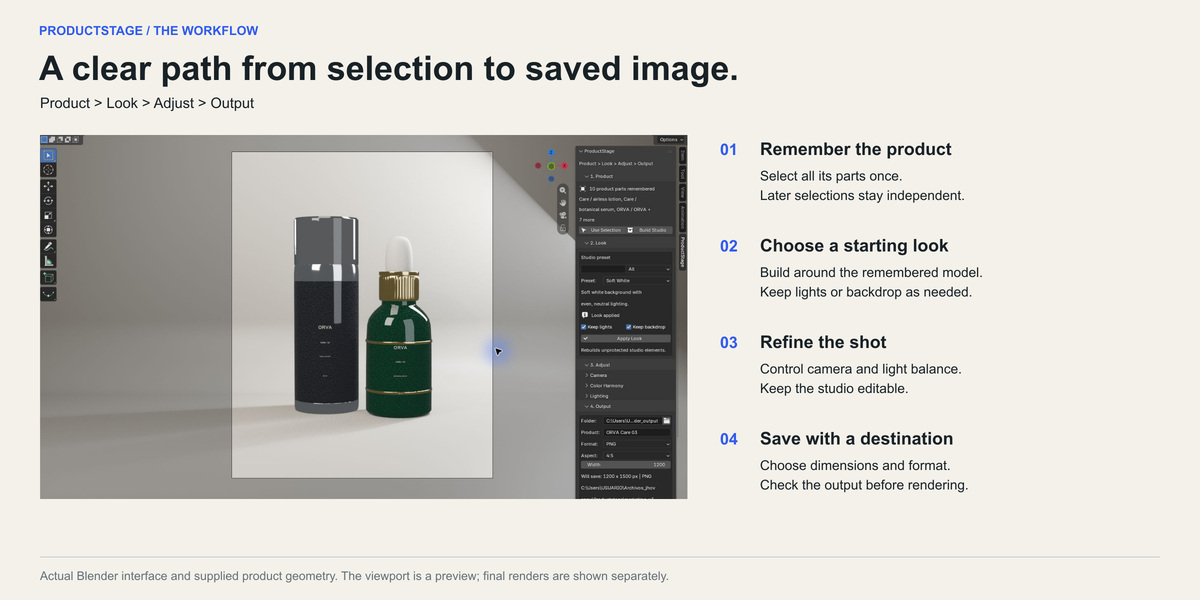Viewport: 1200px width, 600px height.
Task: Open the All category filter dropdown
Action: pos(648,269)
